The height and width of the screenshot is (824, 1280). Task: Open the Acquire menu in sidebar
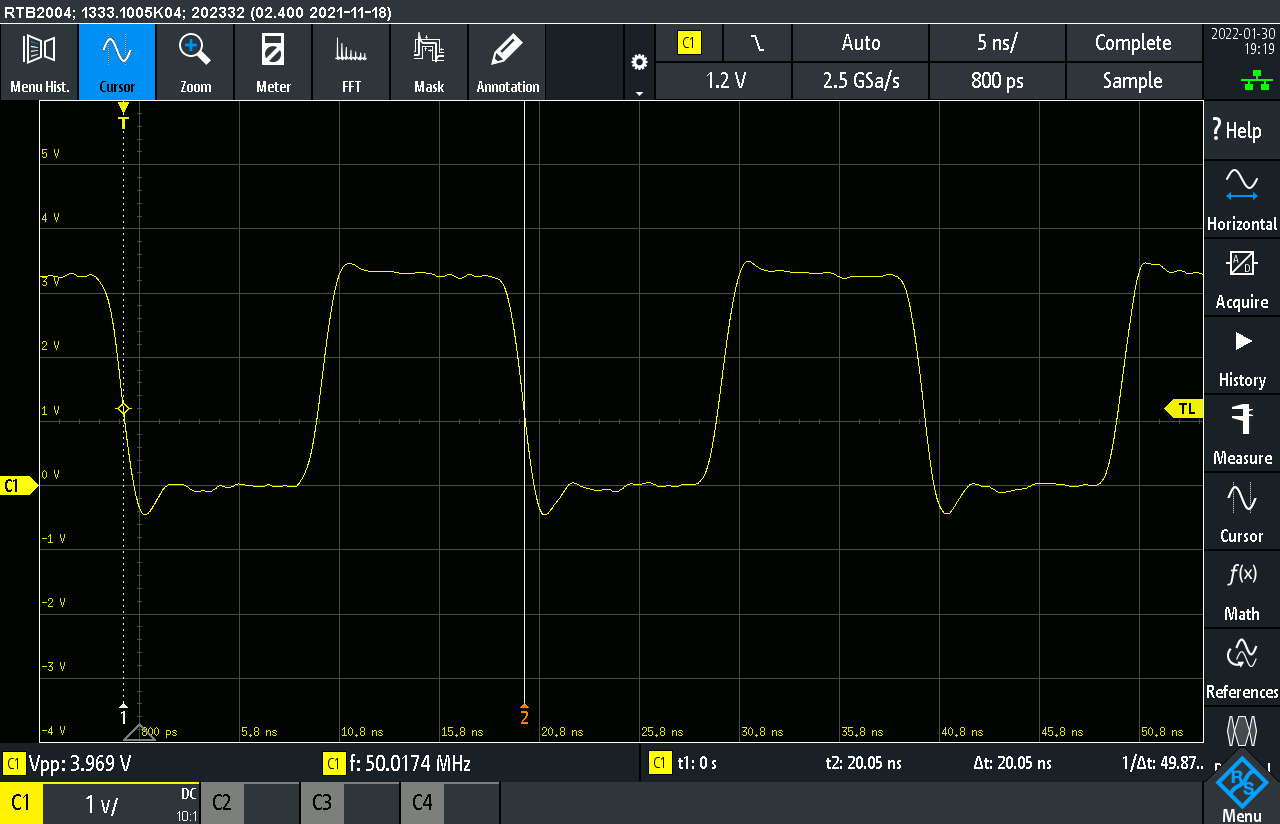pos(1241,277)
